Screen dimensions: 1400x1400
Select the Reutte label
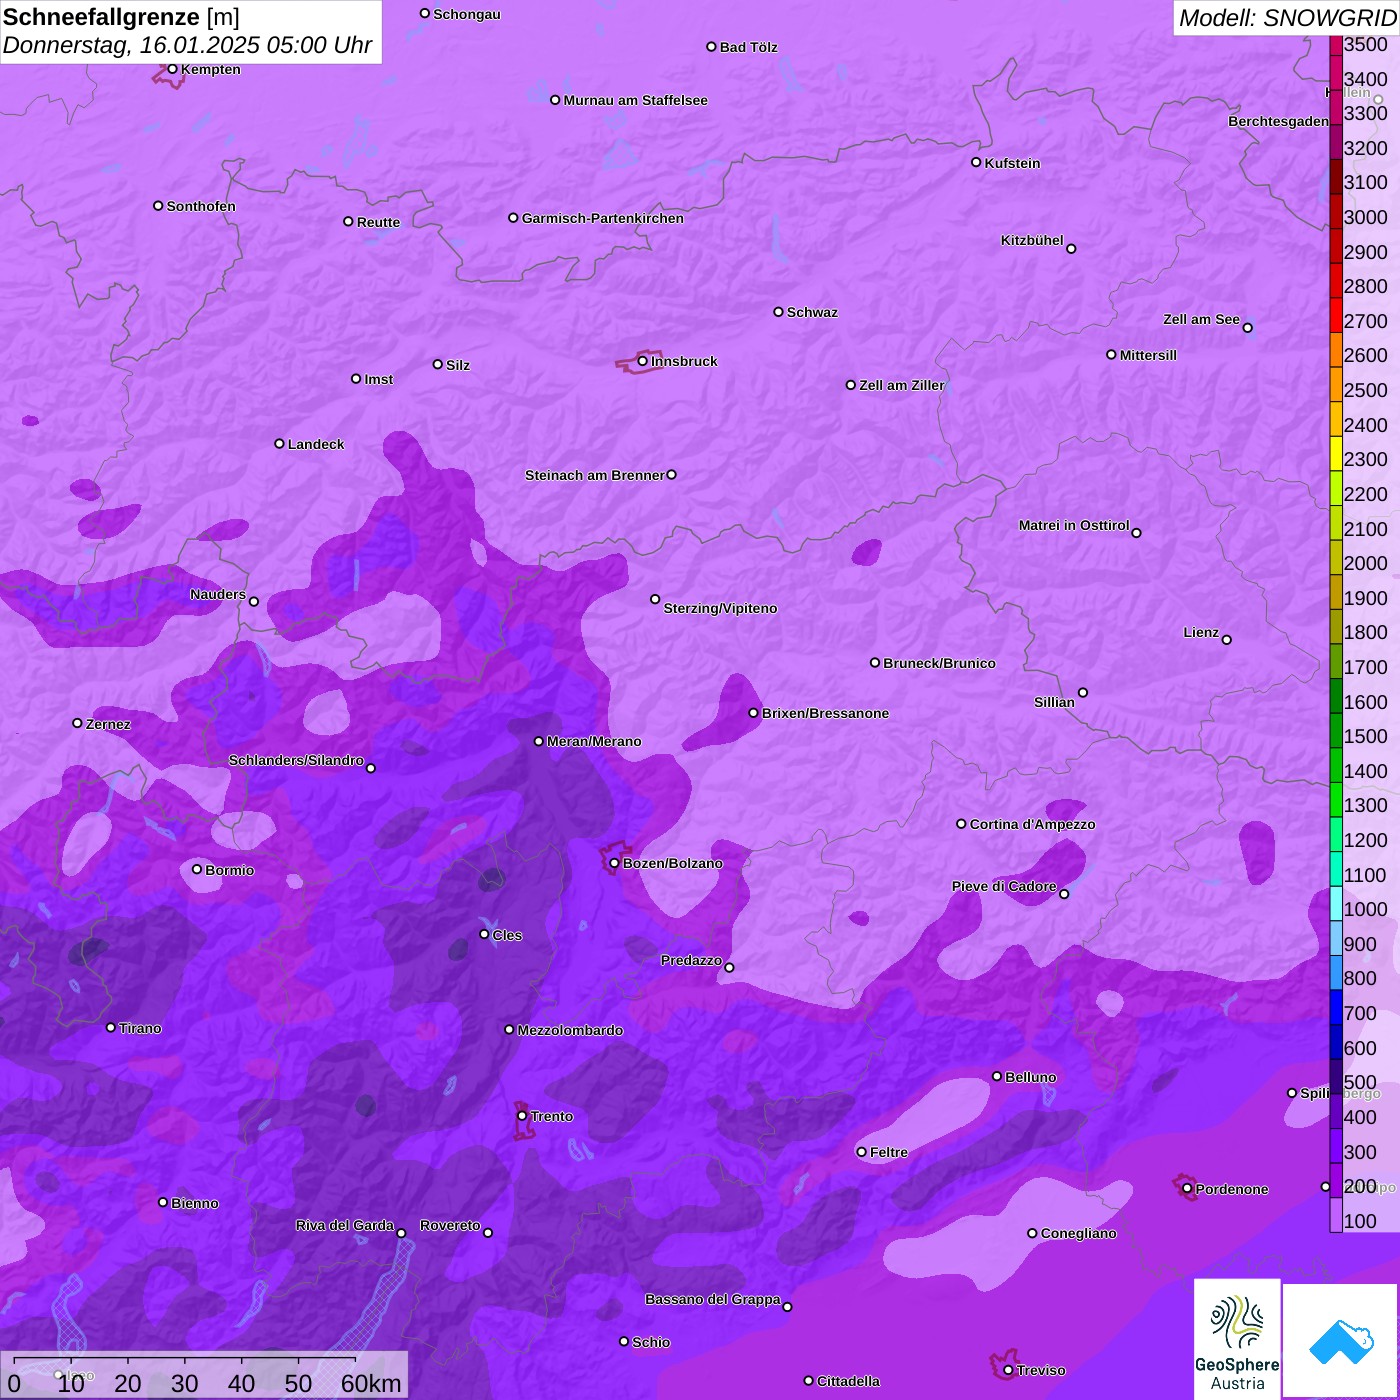(x=378, y=222)
